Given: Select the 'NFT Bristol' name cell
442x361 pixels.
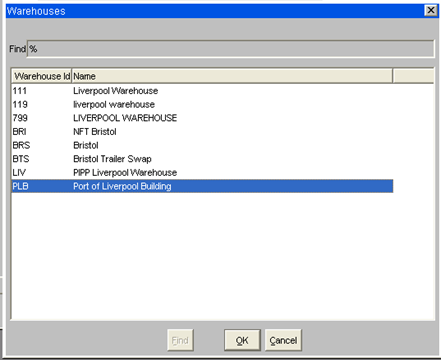Looking at the screenshot, I should click(x=95, y=132).
